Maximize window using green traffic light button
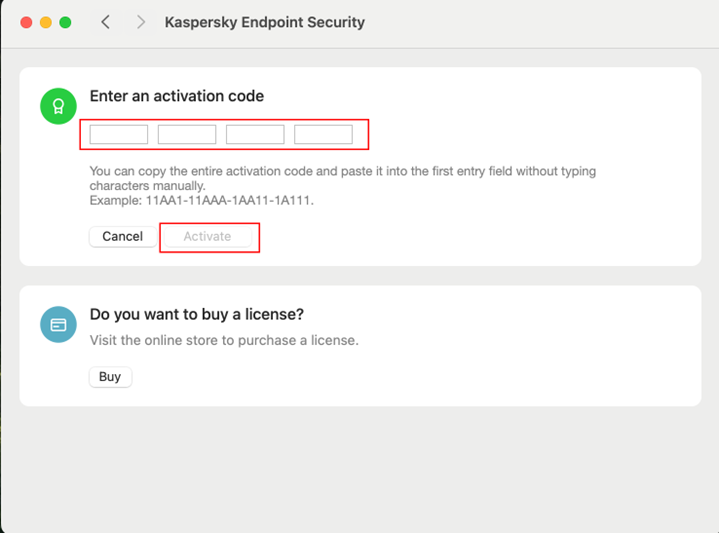The height and width of the screenshot is (533, 719). 65,22
